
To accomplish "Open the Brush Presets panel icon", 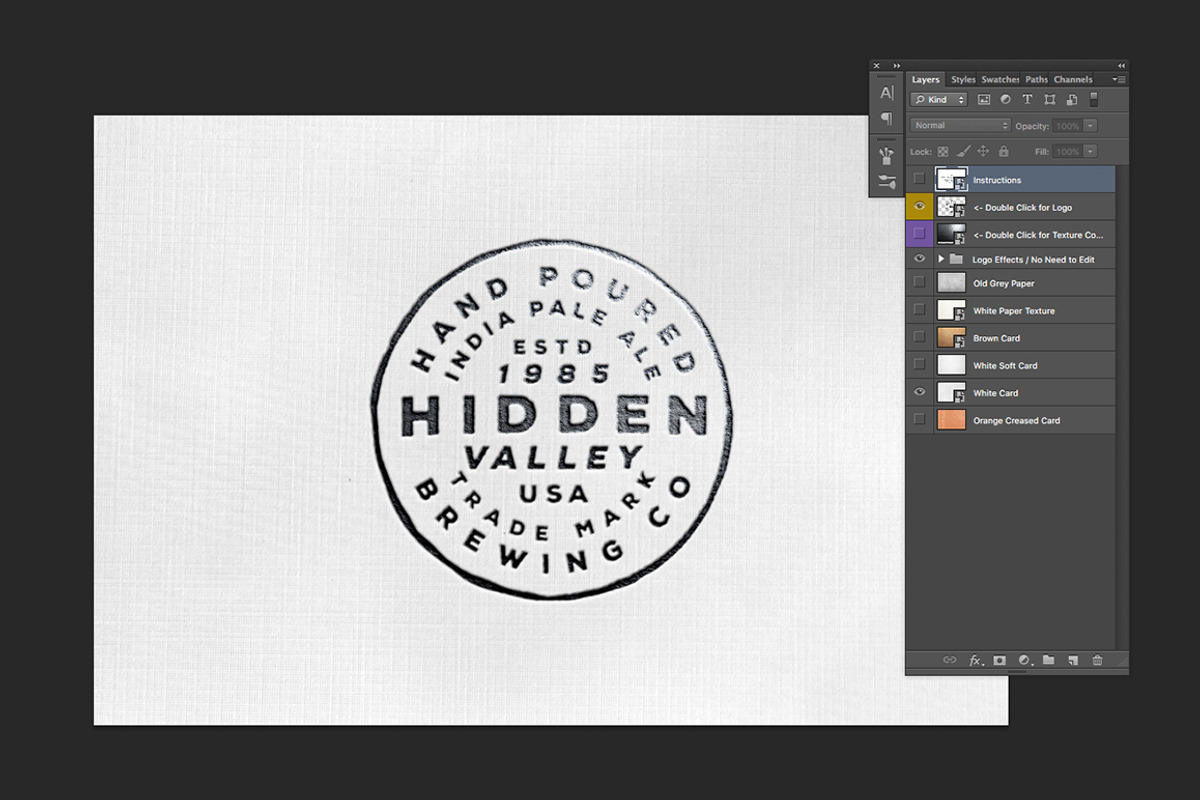I will pyautogui.click(x=886, y=181).
